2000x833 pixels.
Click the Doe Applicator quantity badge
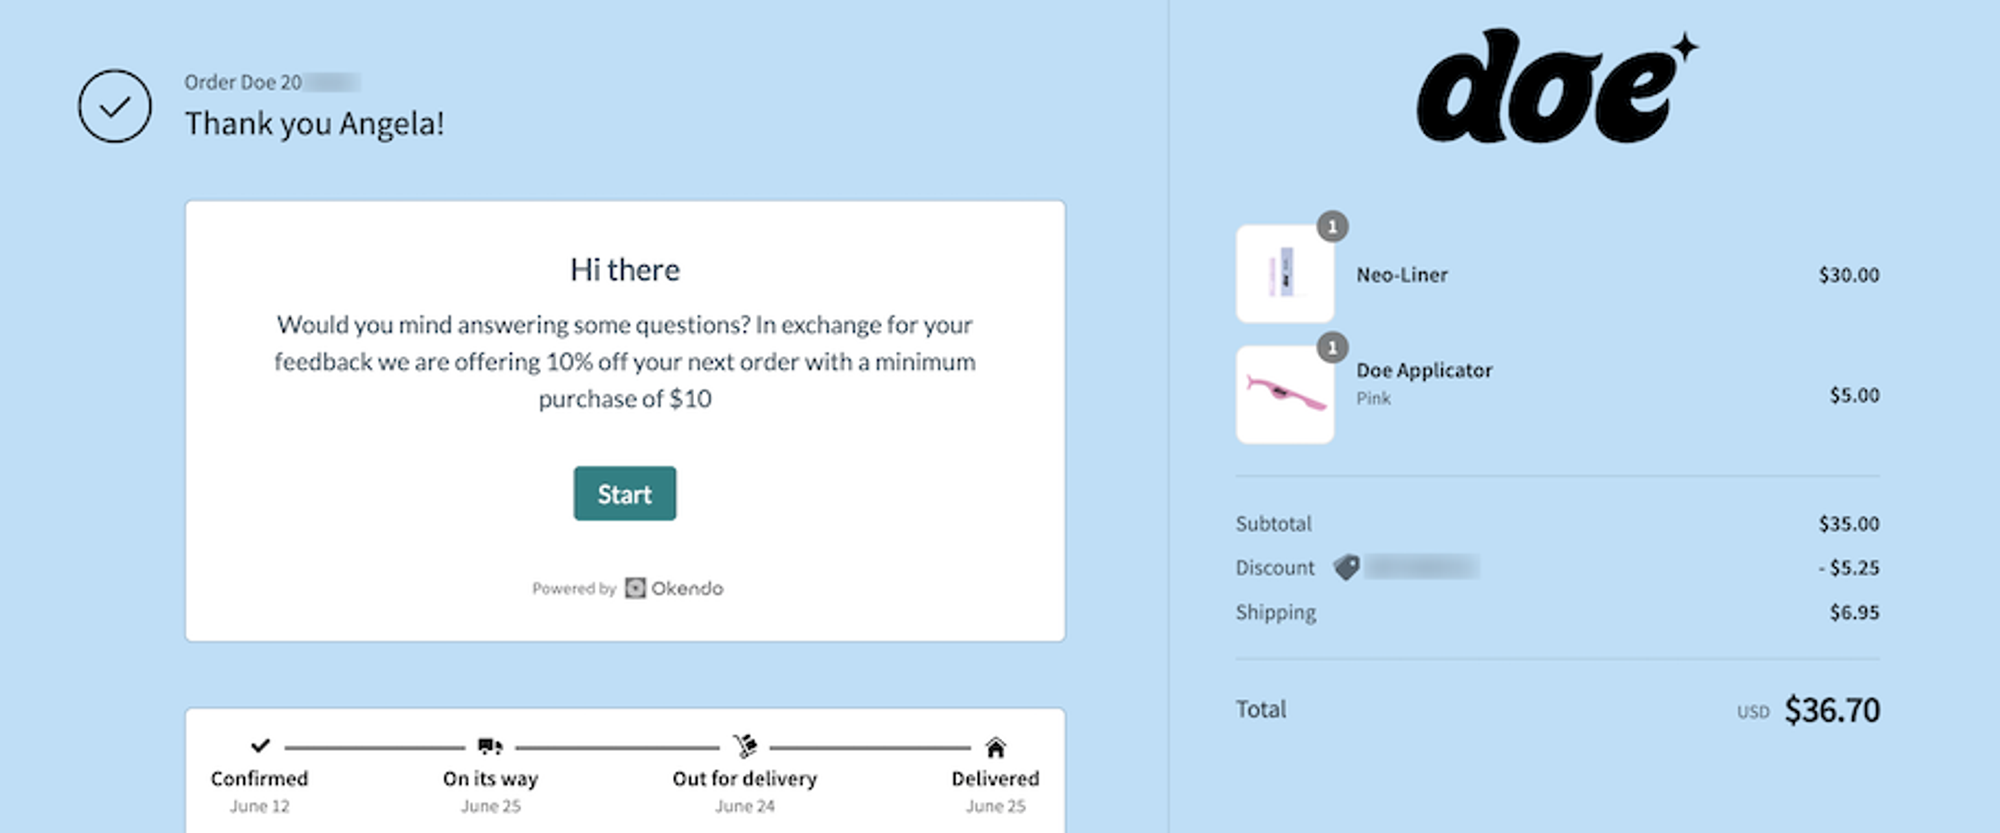(x=1332, y=348)
